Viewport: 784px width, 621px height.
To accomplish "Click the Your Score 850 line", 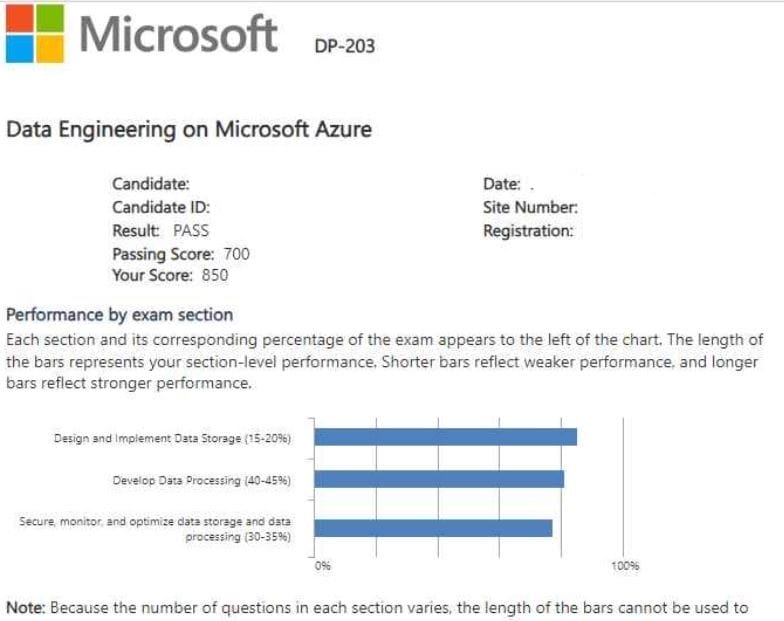I will pyautogui.click(x=170, y=275).
